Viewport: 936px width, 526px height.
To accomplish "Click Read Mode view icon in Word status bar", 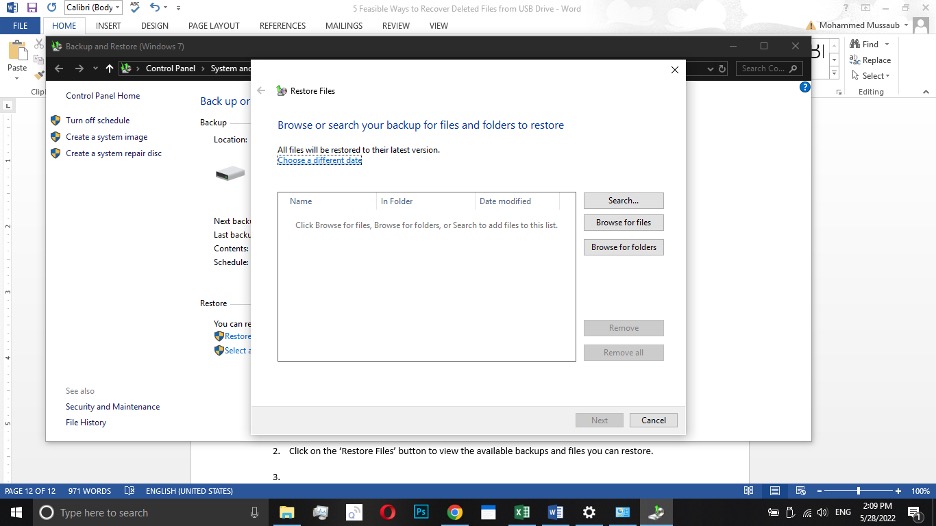I will pyautogui.click(x=748, y=491).
